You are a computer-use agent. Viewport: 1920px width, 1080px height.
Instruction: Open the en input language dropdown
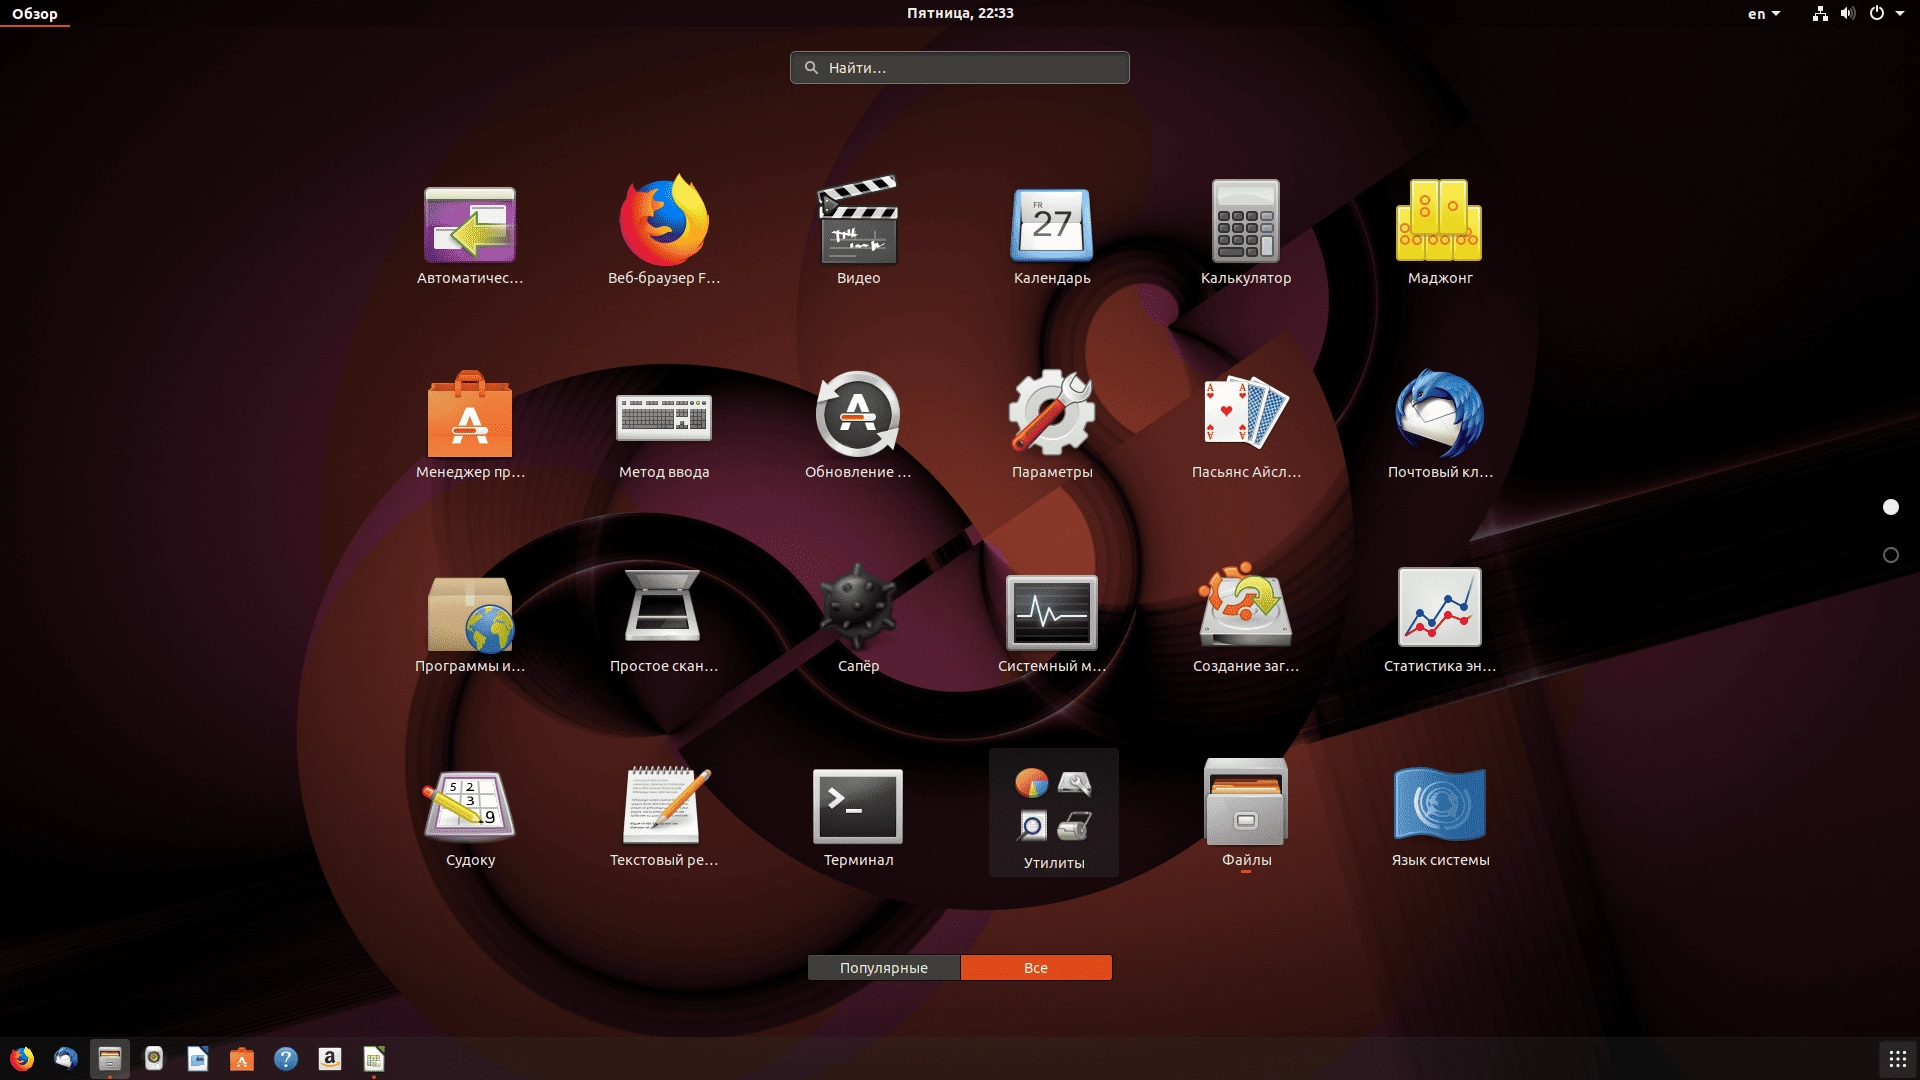tap(1764, 13)
